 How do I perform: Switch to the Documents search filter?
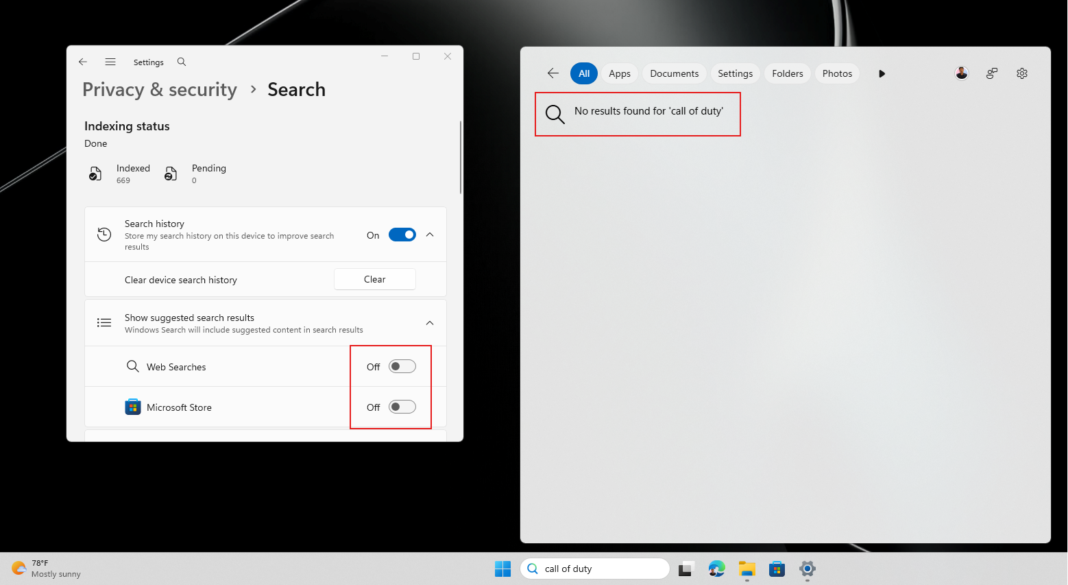click(674, 74)
